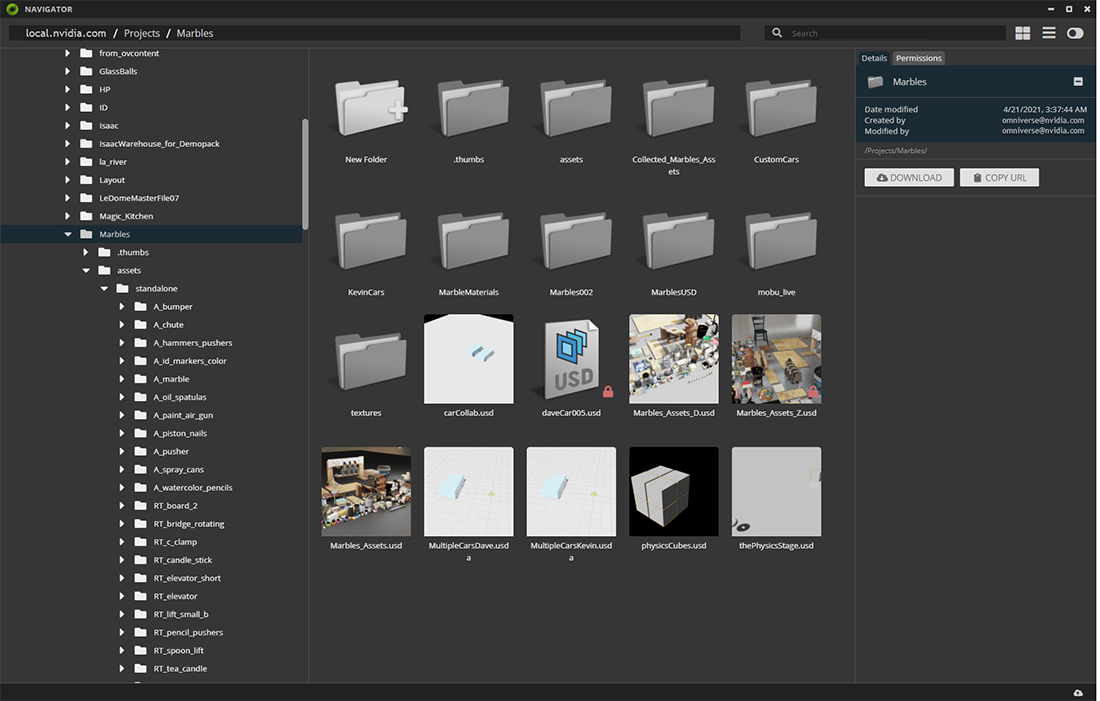Collapse the Marbles tree node
This screenshot has height=701, width=1100.
68,234
